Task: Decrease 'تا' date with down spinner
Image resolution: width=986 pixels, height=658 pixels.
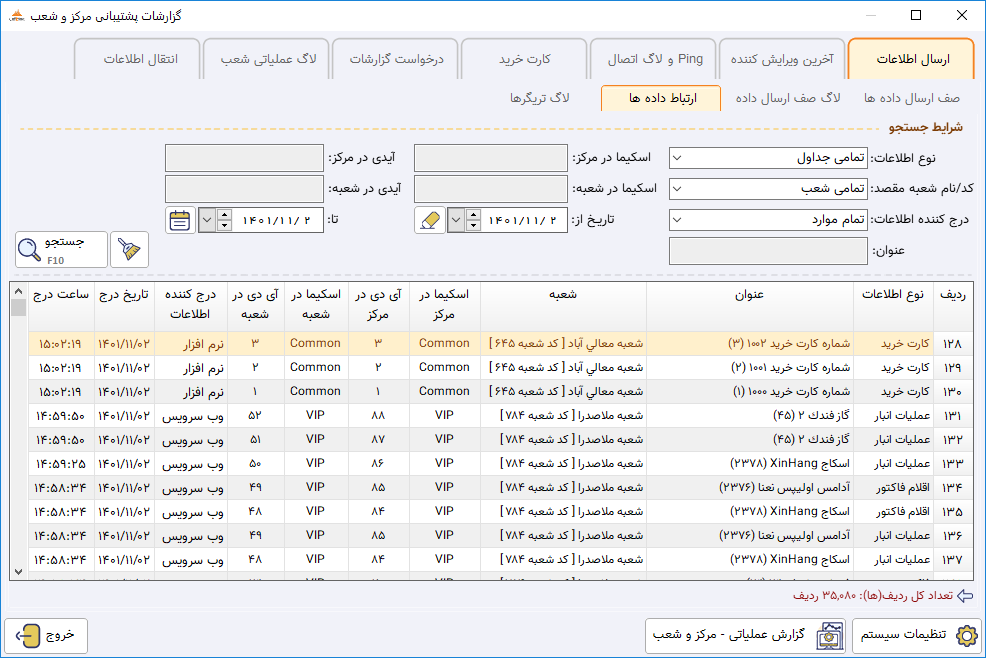Action: [x=224, y=226]
